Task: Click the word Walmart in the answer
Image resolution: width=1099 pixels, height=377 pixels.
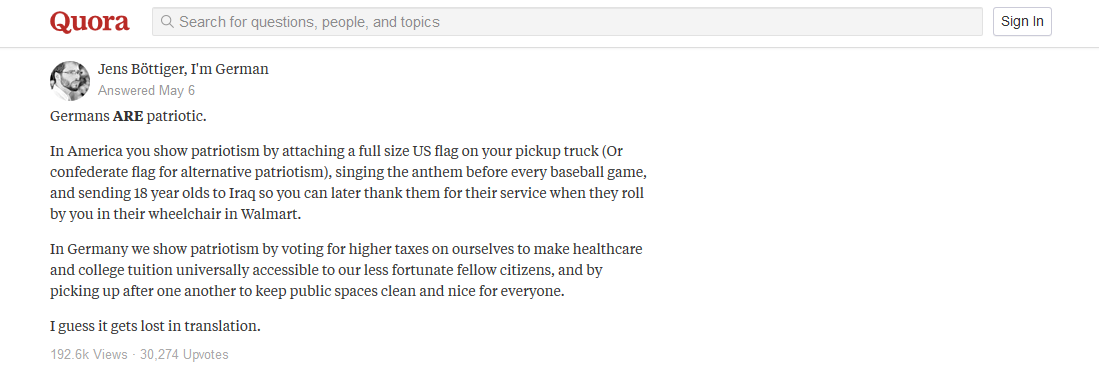Action: click(270, 214)
